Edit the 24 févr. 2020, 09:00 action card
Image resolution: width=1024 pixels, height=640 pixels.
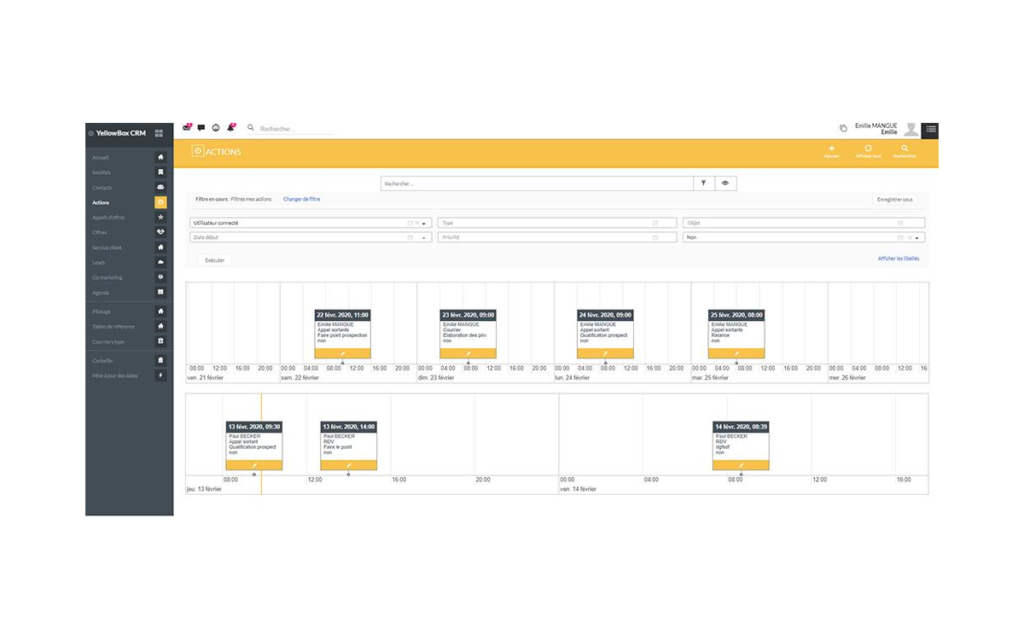(x=605, y=353)
